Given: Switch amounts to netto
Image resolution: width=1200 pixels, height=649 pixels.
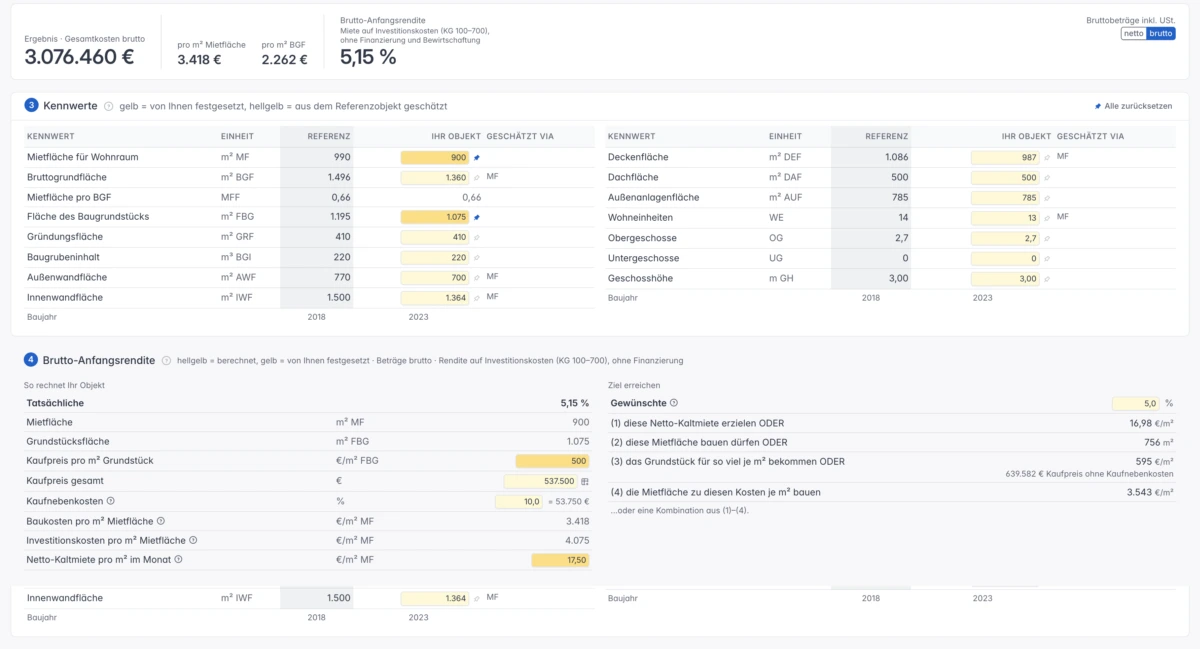Looking at the screenshot, I should click(x=1133, y=33).
